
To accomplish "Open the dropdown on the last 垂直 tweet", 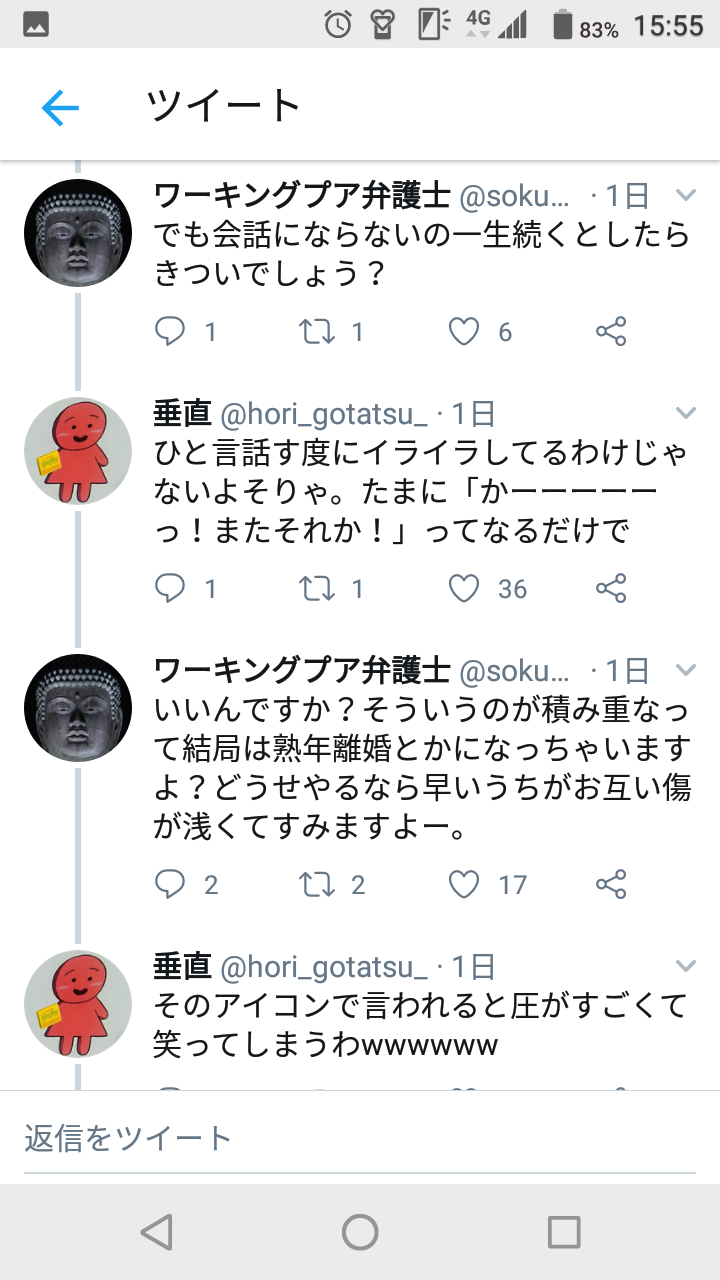I will [x=686, y=966].
